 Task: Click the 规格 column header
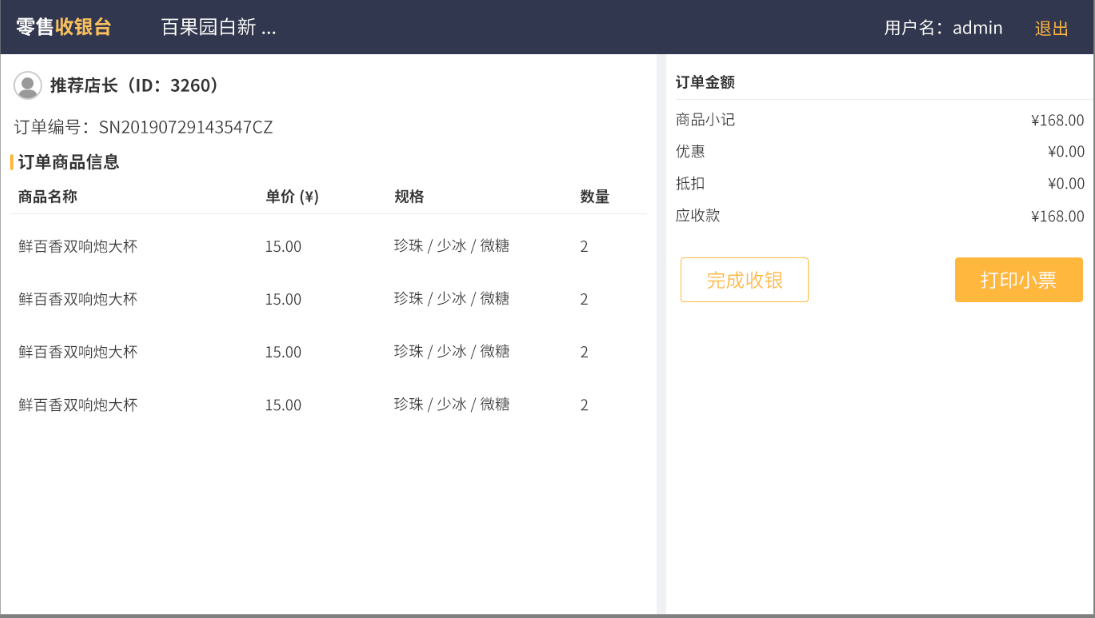click(409, 197)
